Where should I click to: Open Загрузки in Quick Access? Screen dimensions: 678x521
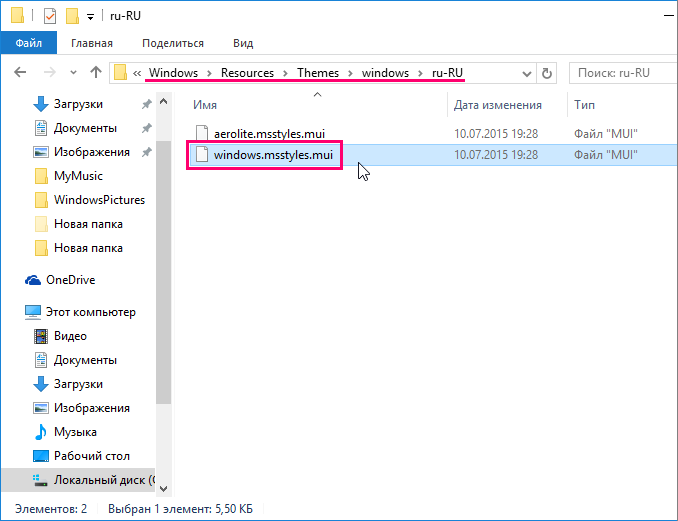click(78, 104)
